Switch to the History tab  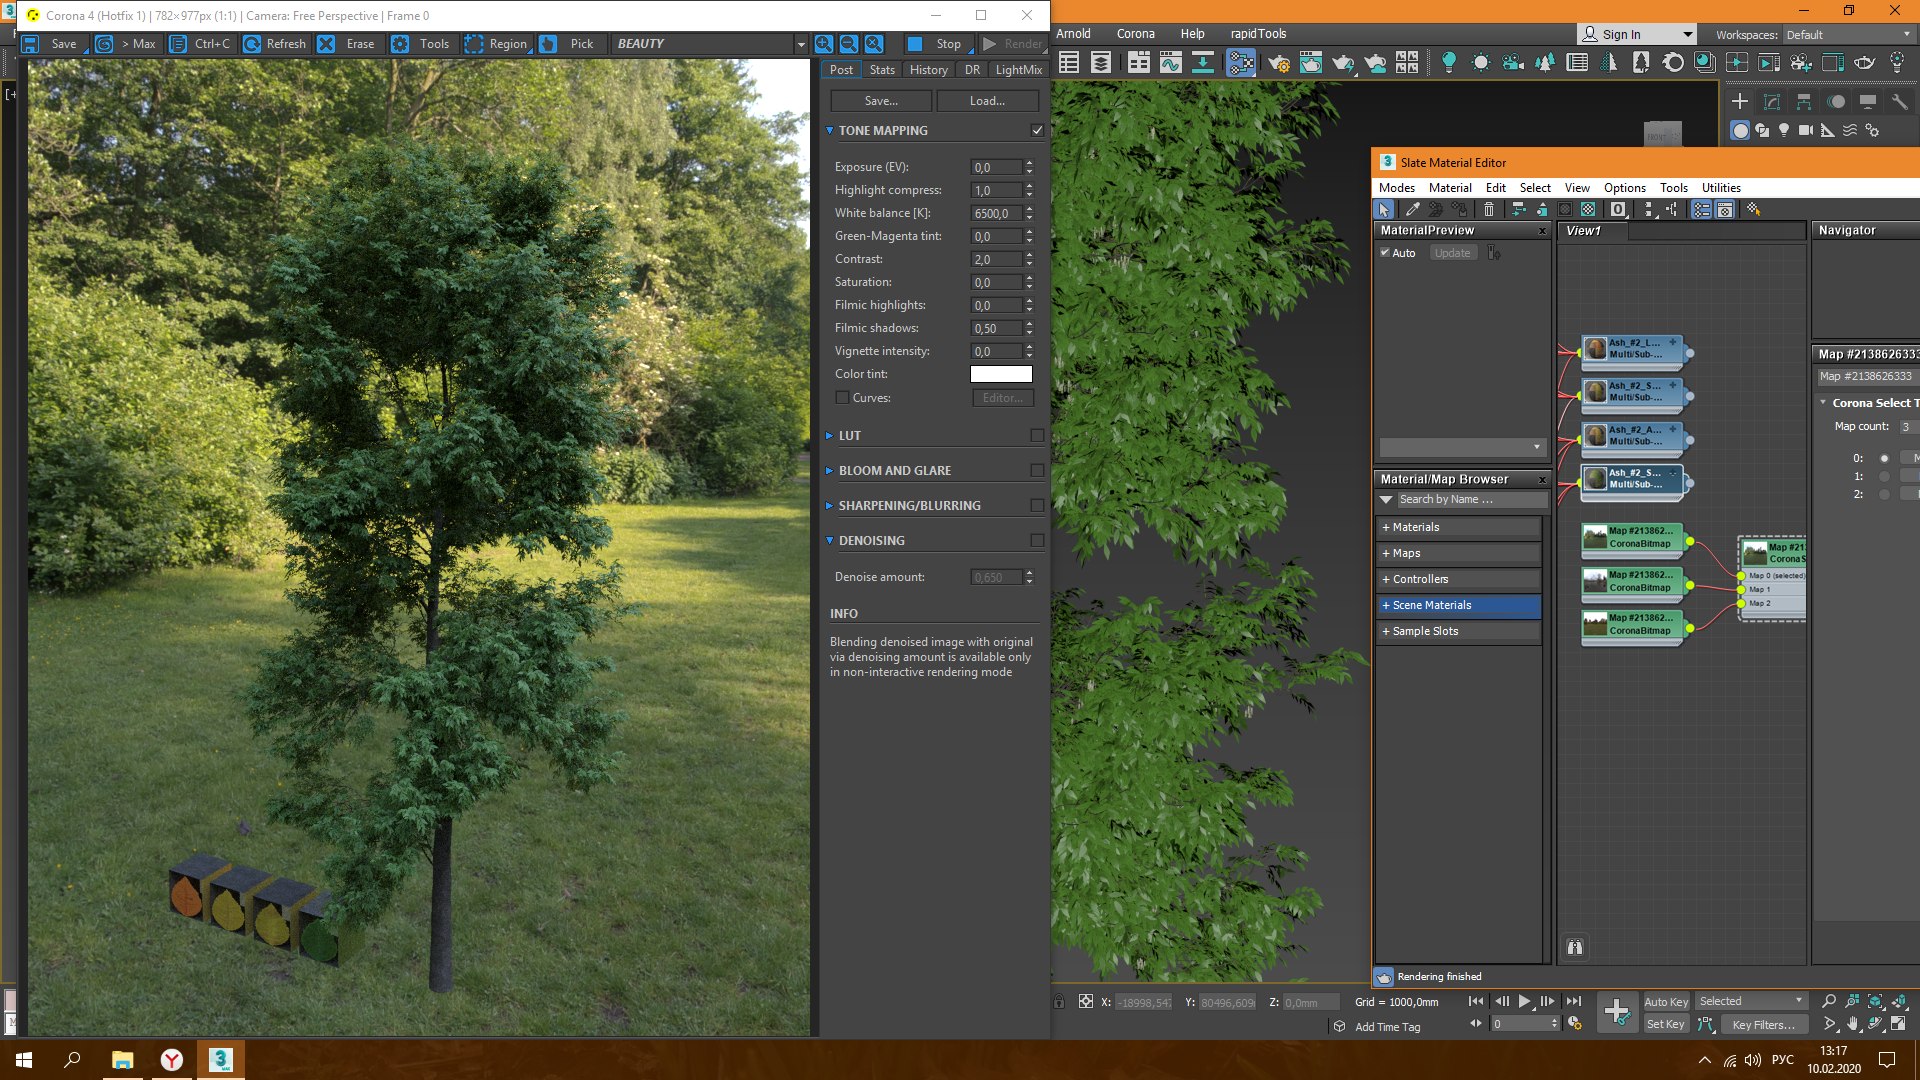[x=928, y=70]
